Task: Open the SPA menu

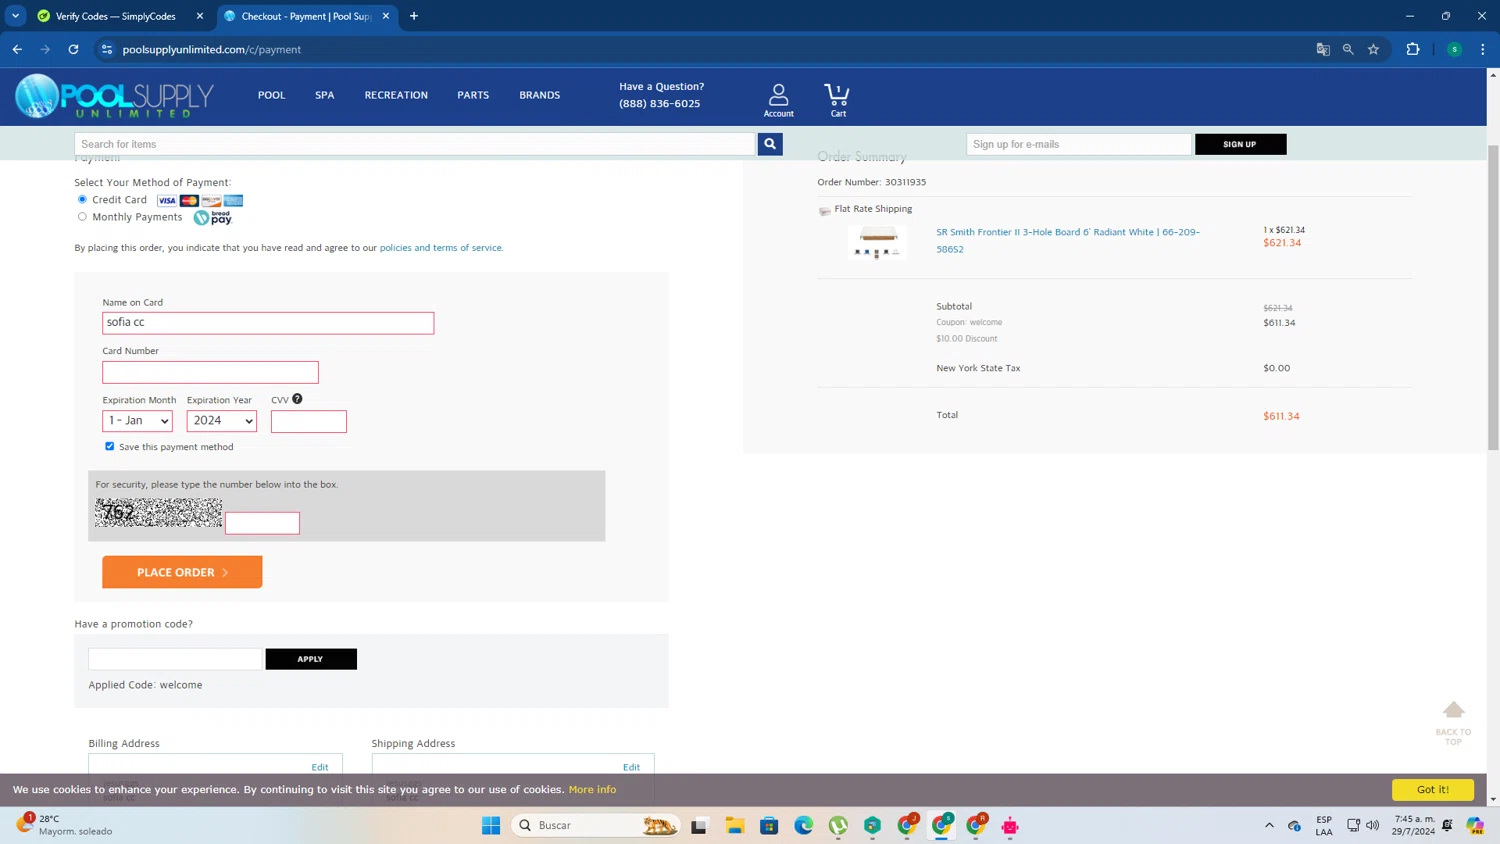Action: coord(324,95)
